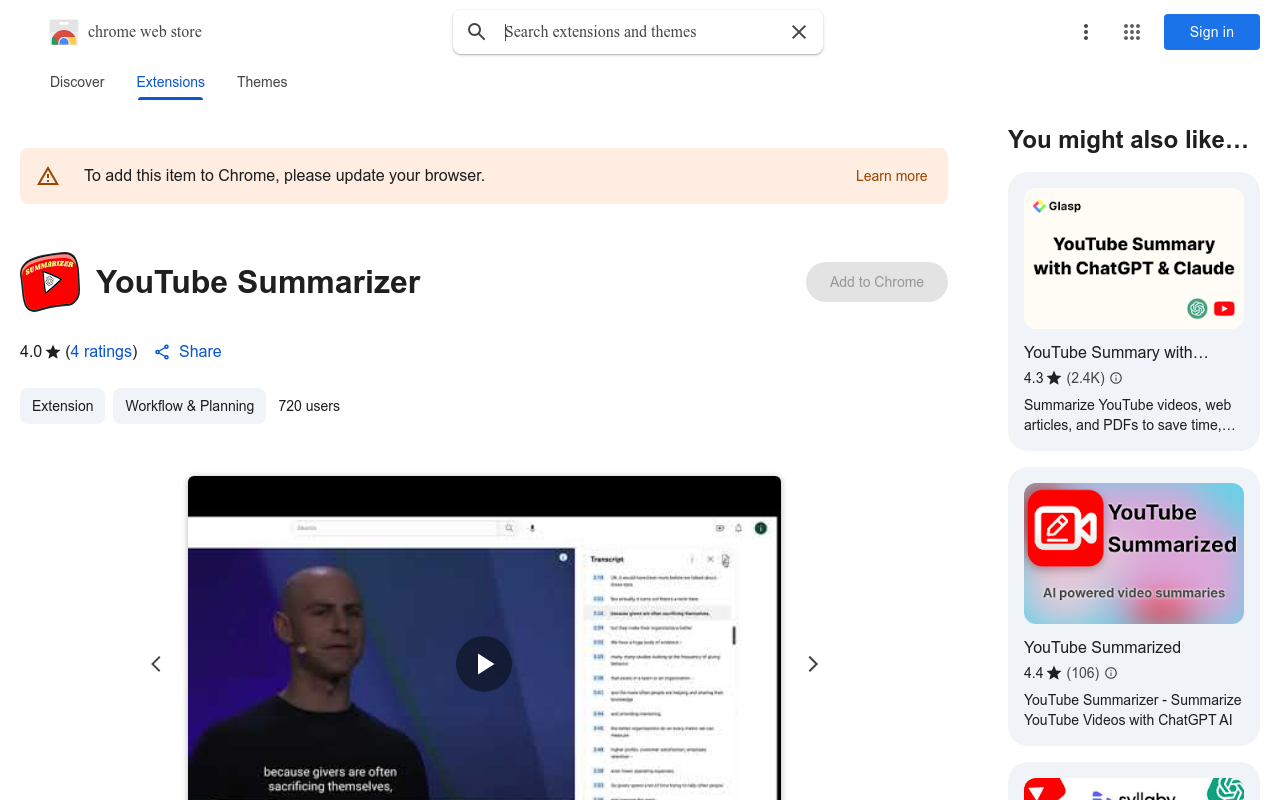Click description 'Summarize YouTube videos, web articles'
This screenshot has width=1280, height=800.
pyautogui.click(x=1129, y=415)
